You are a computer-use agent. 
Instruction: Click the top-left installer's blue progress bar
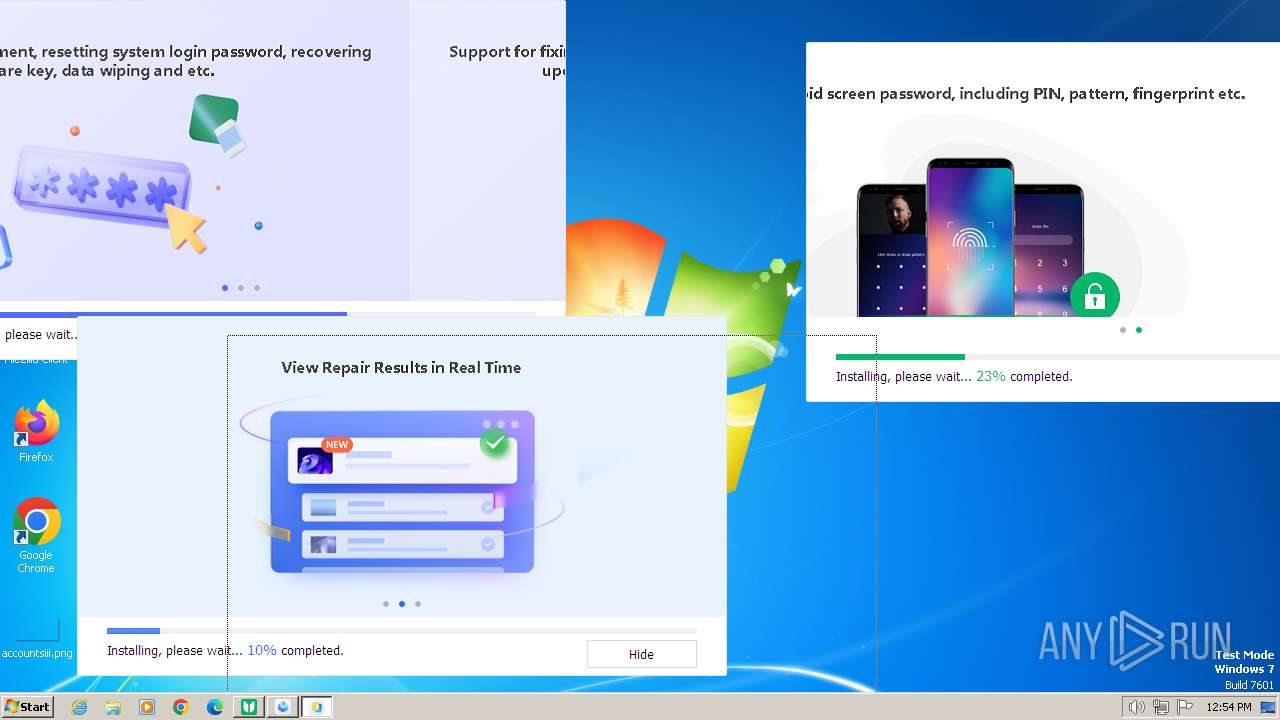[268, 314]
